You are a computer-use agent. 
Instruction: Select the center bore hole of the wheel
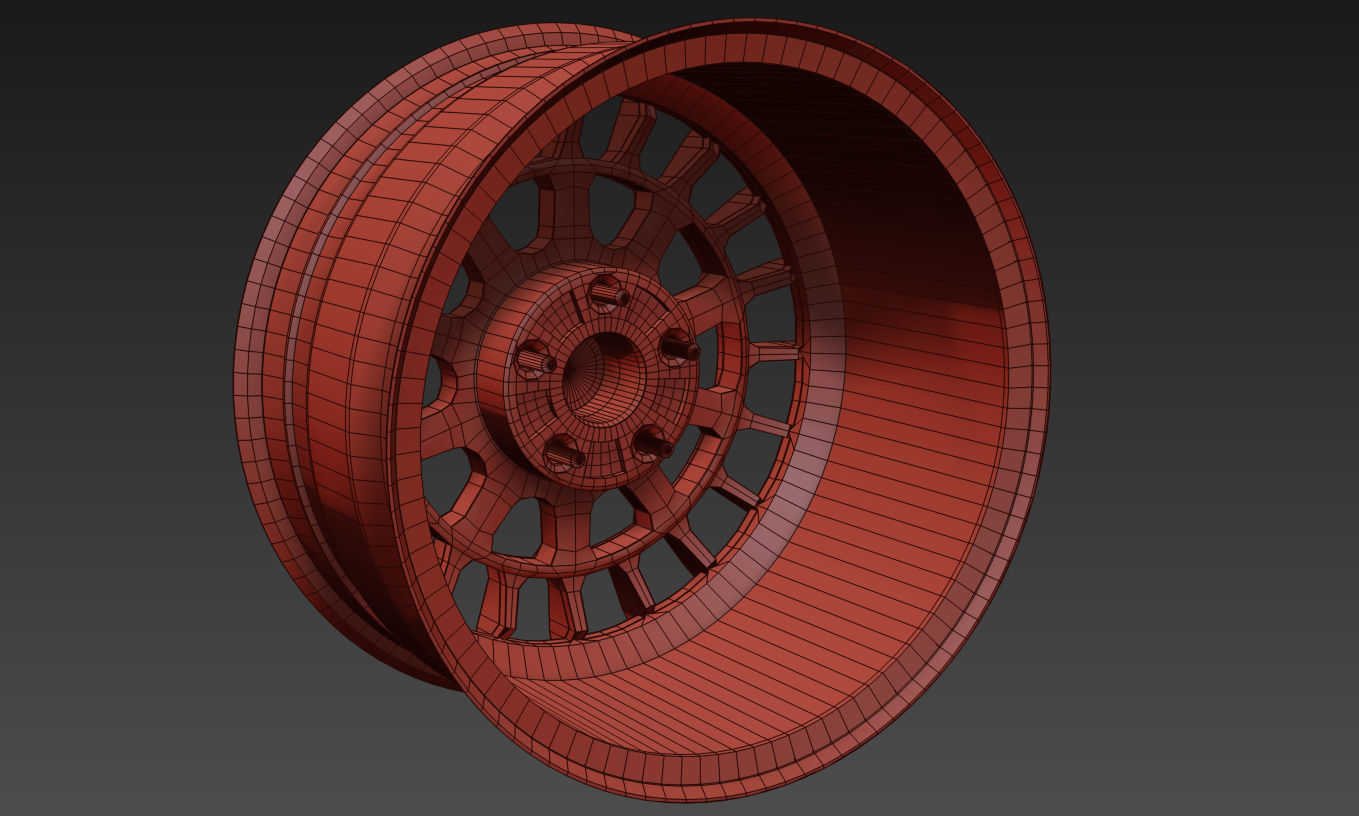(601, 378)
